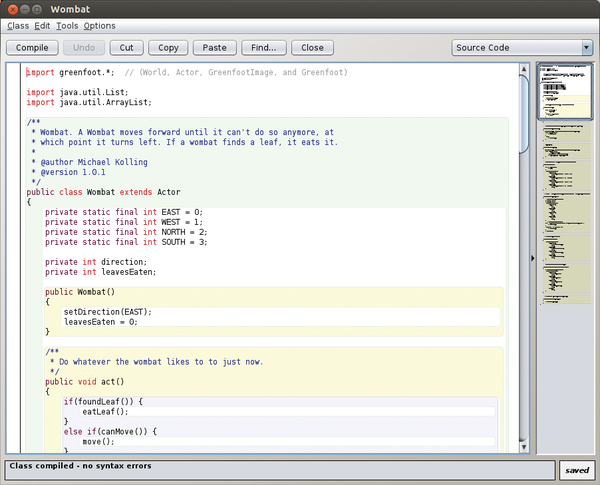
Task: Click 'Do whatever the wombat likes' comment
Action: pos(157,362)
